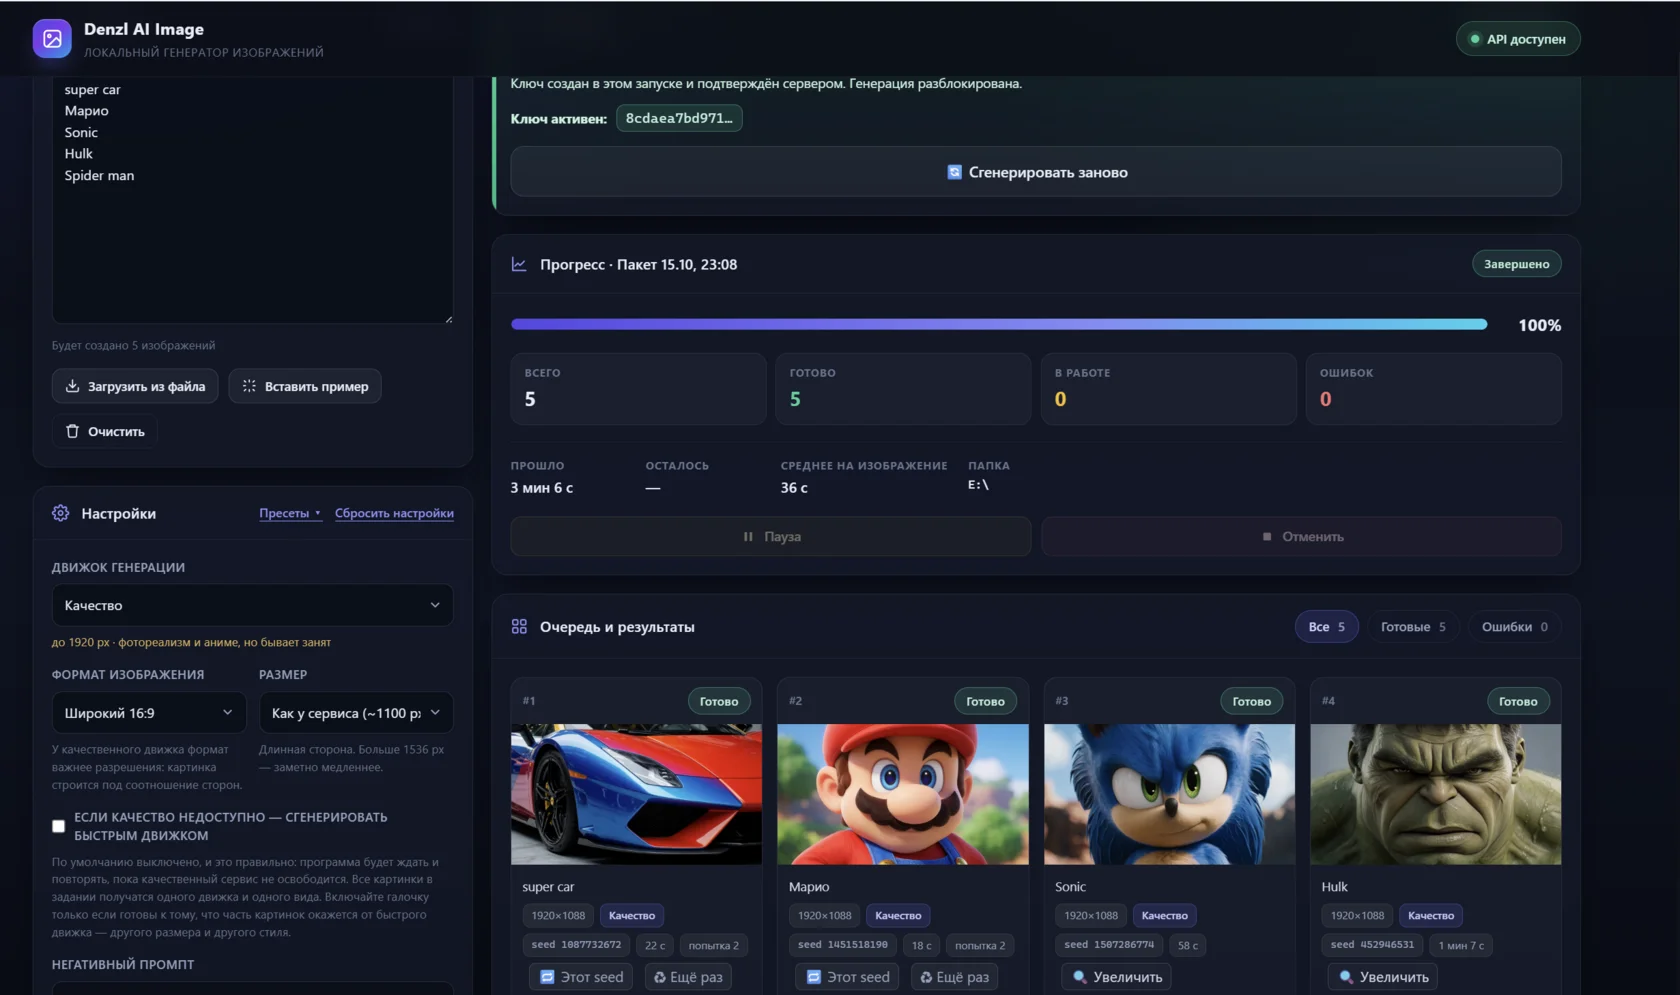Click the settings gear icon beside Настройки
Screen dimensions: 1680x995
point(61,513)
